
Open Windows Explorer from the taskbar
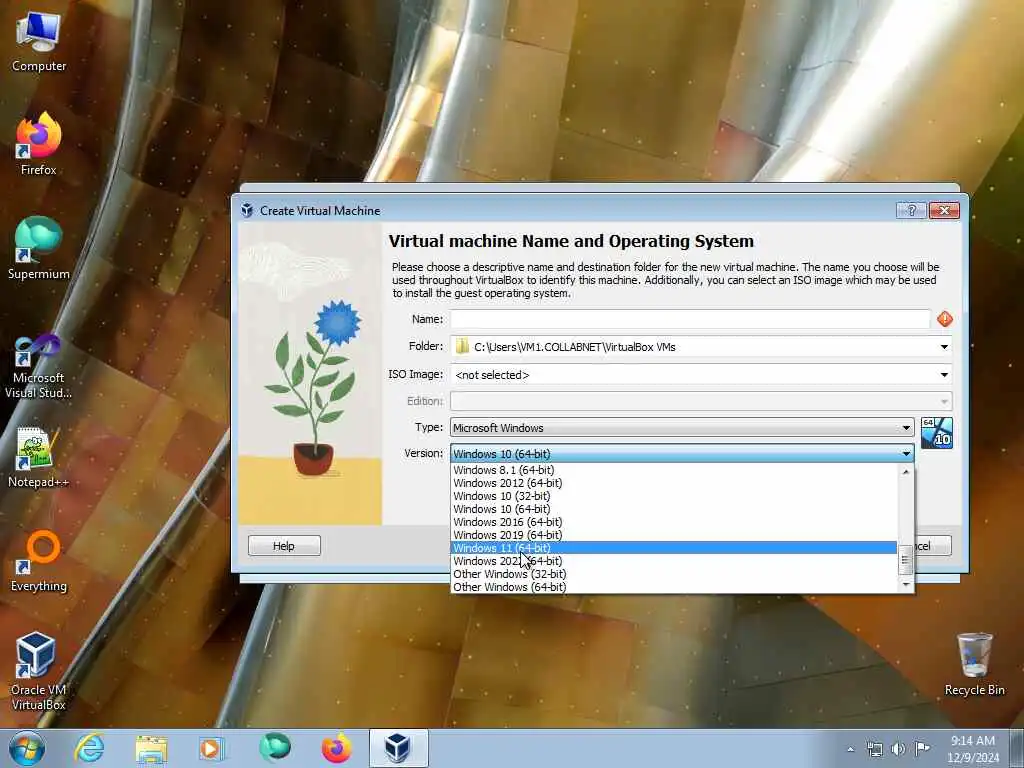click(151, 748)
